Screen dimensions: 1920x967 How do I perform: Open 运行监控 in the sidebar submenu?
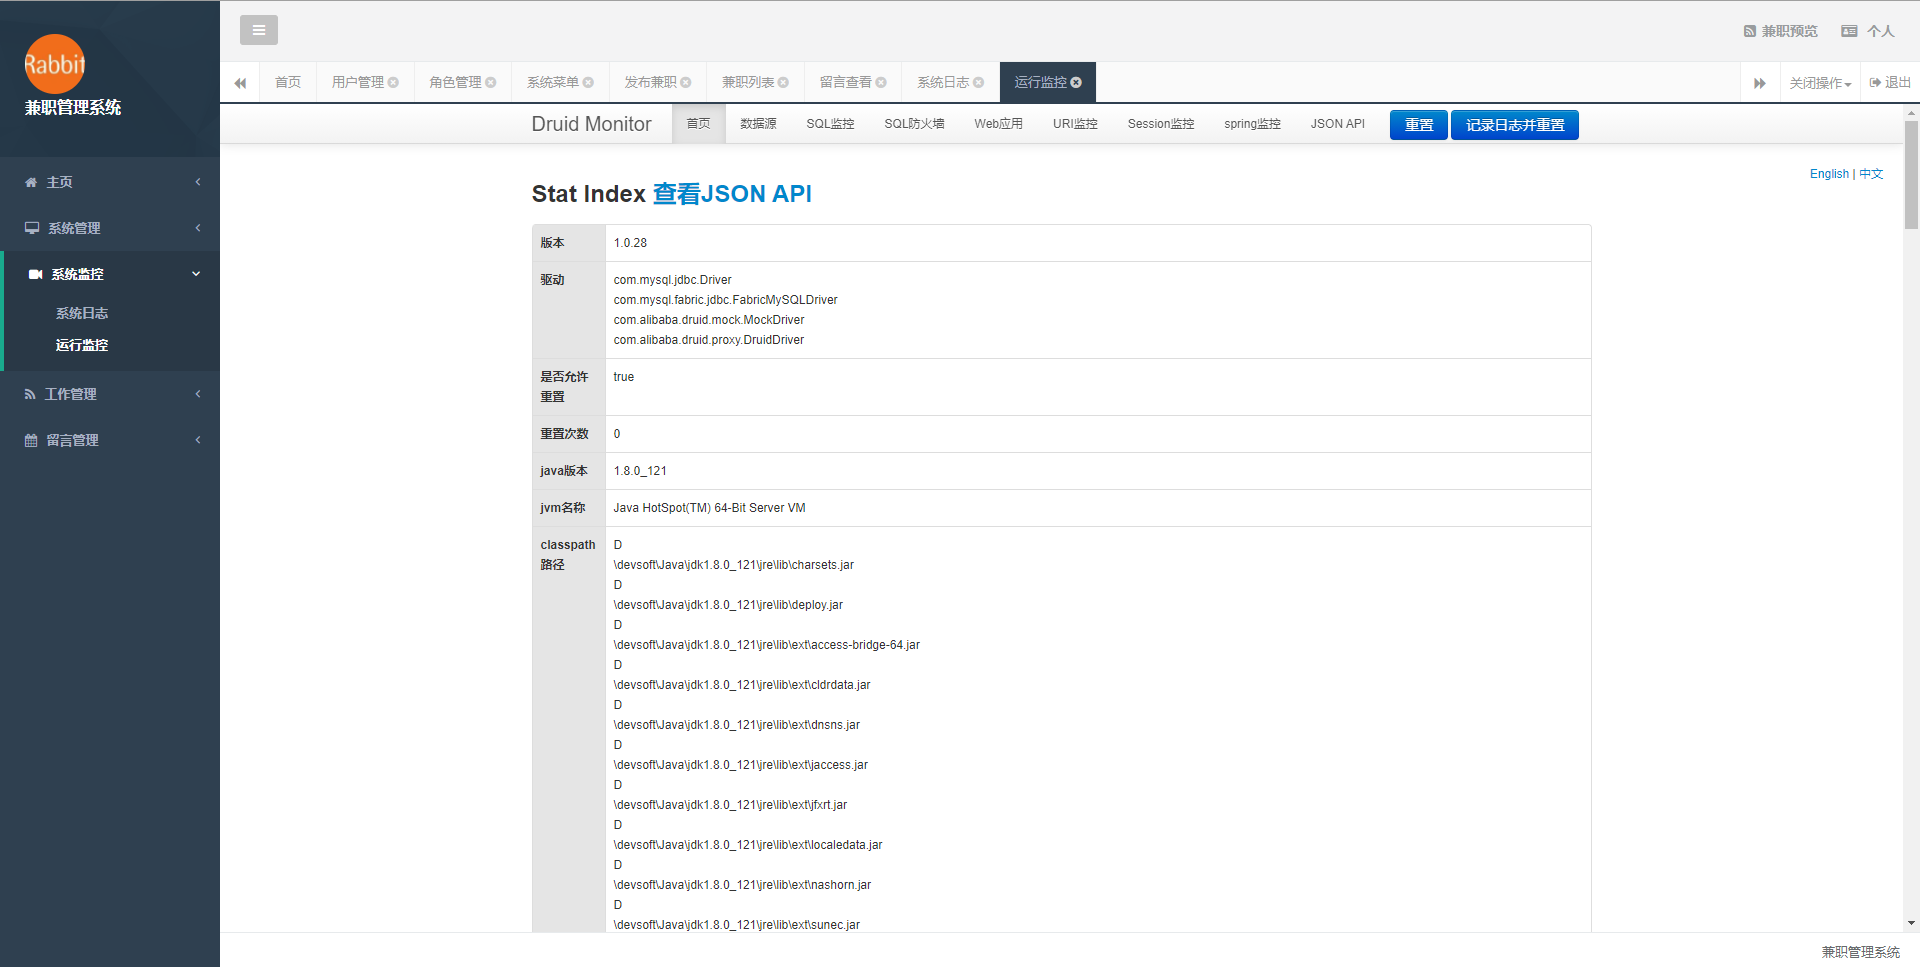click(82, 345)
